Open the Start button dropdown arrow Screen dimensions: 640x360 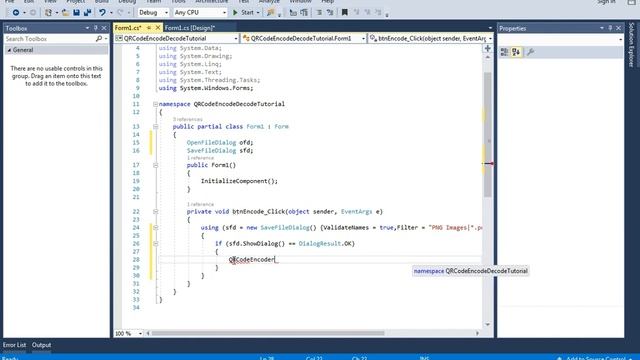click(x=258, y=13)
